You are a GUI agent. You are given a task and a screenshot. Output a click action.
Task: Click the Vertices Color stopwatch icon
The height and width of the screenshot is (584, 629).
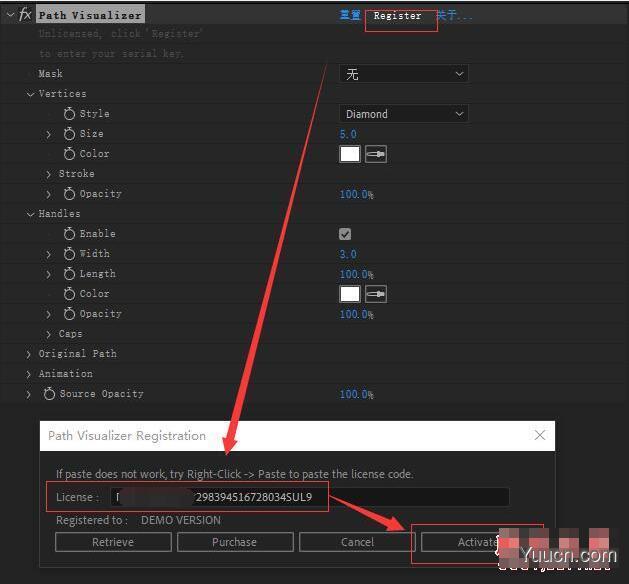click(x=69, y=154)
